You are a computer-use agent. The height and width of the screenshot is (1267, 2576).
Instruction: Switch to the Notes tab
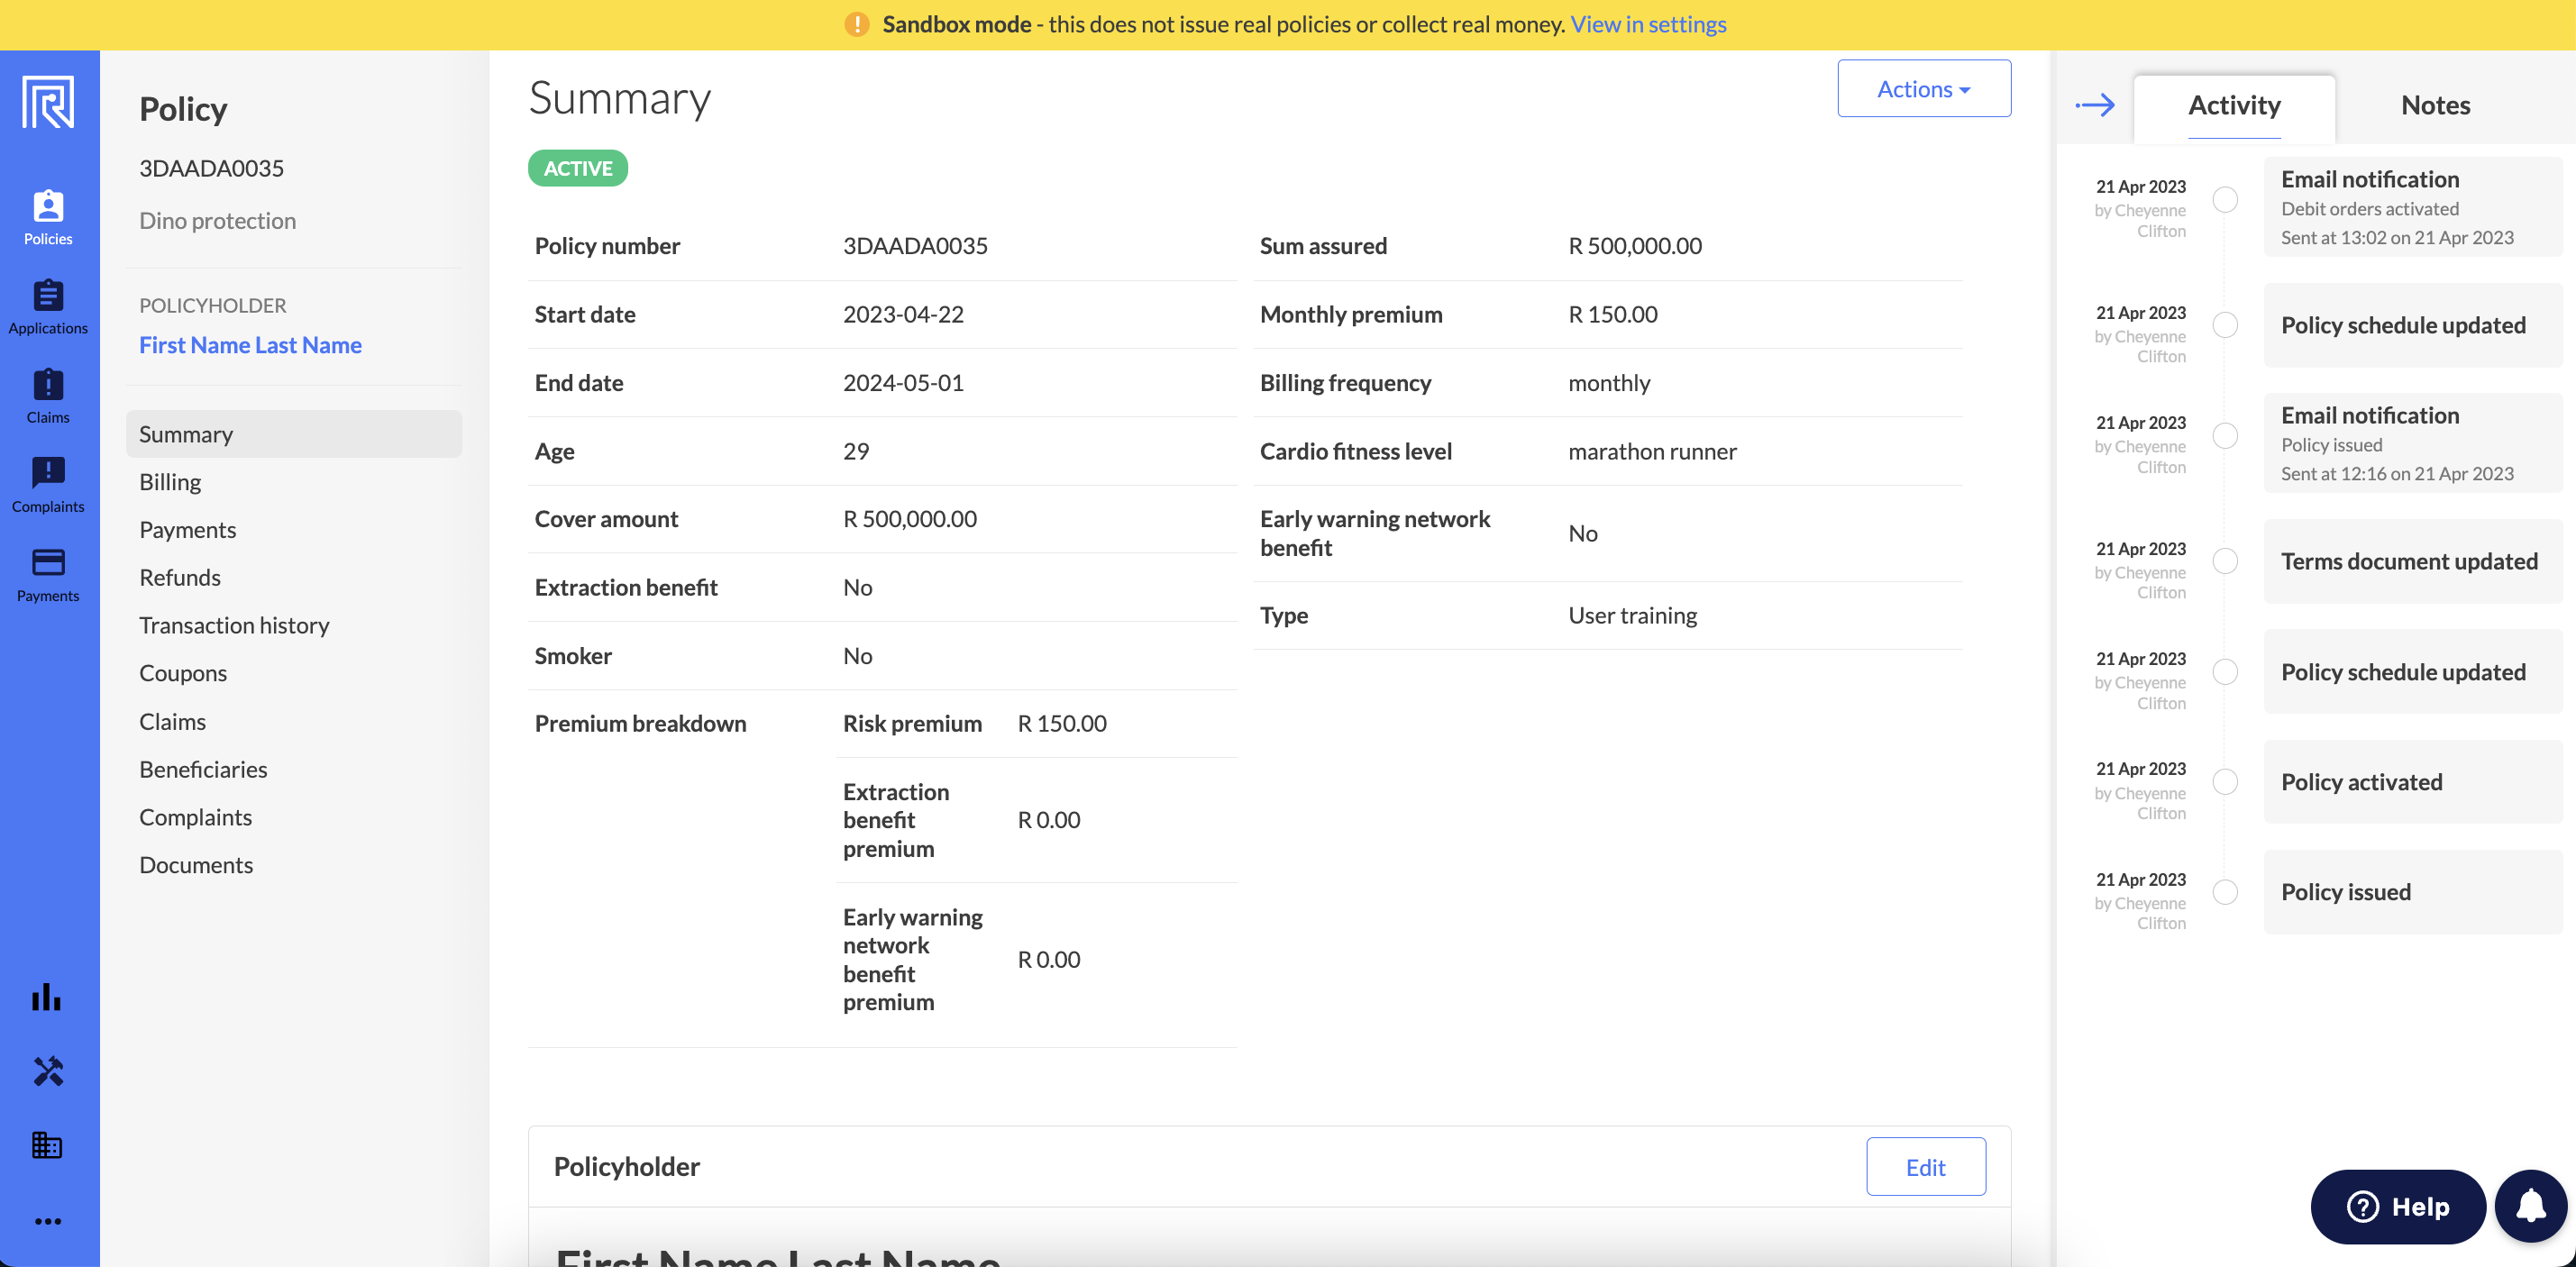2436,105
